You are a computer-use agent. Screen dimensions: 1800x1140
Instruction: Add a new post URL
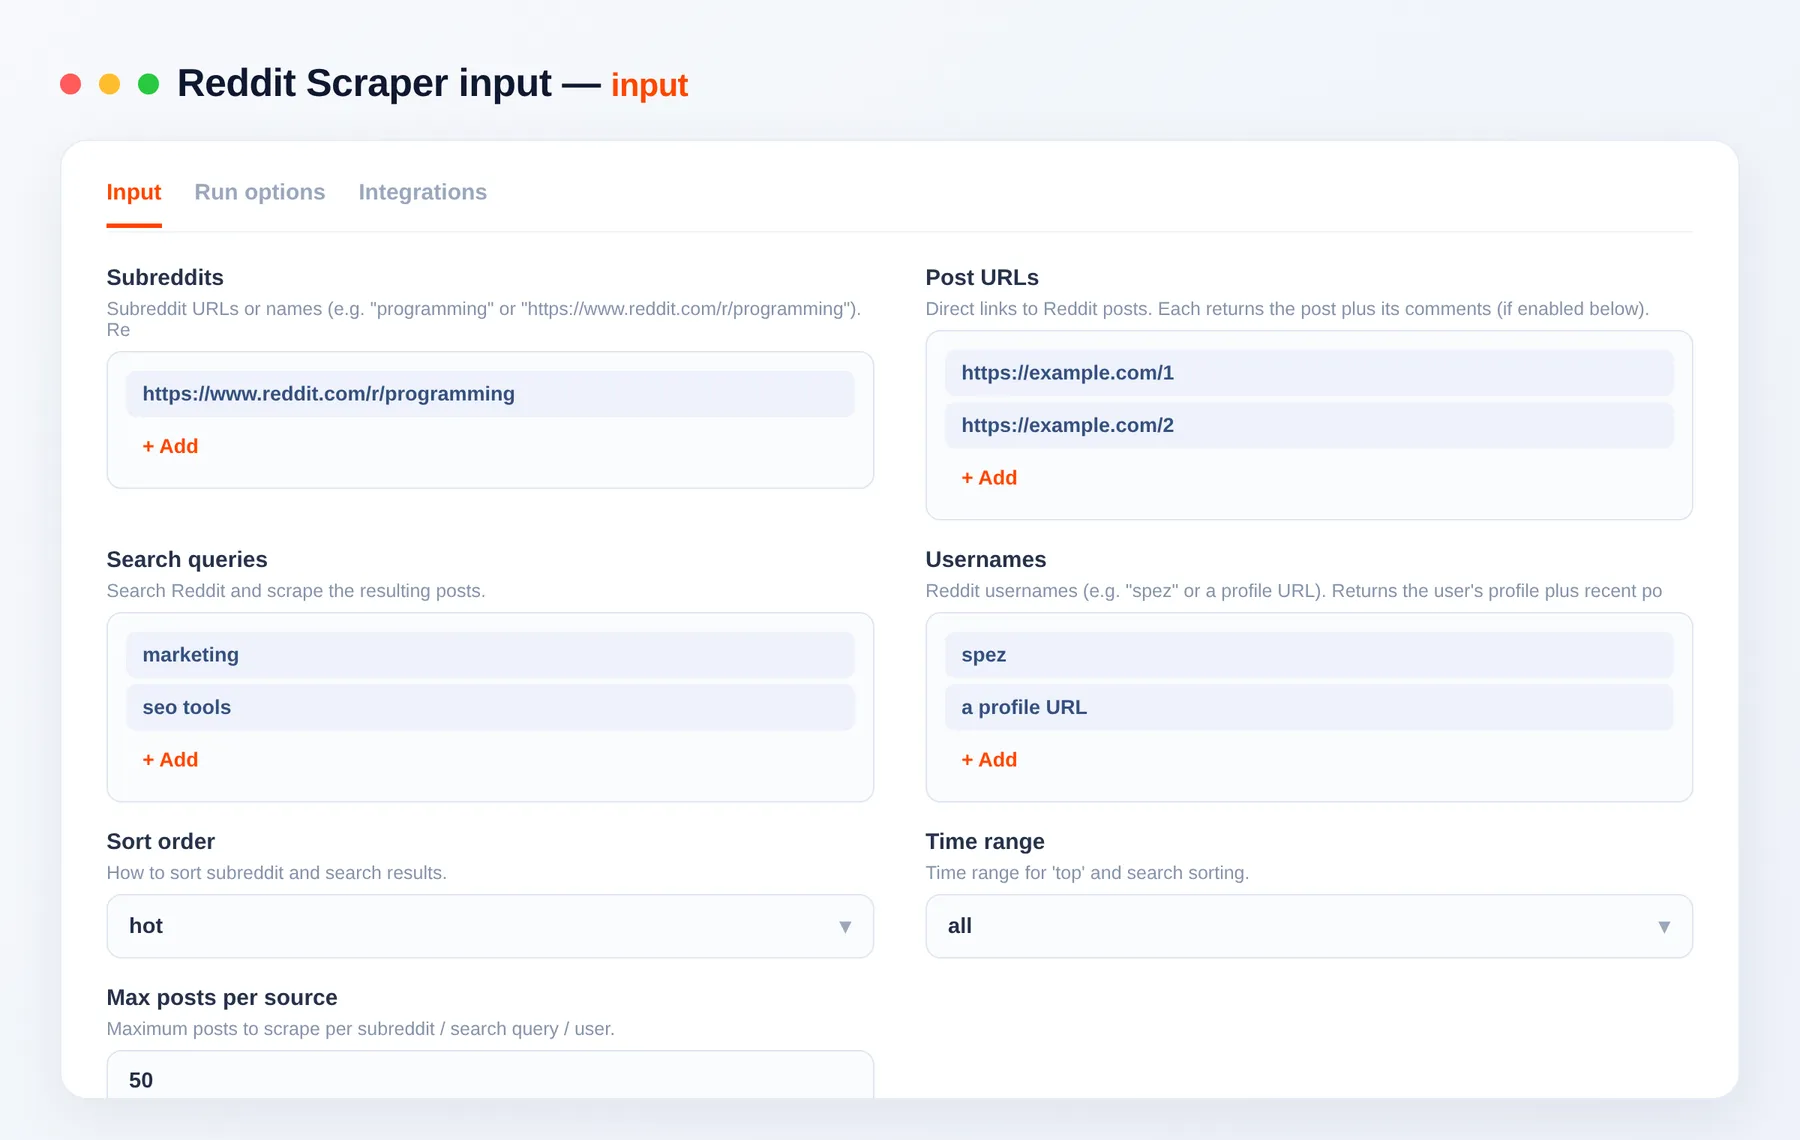point(989,478)
